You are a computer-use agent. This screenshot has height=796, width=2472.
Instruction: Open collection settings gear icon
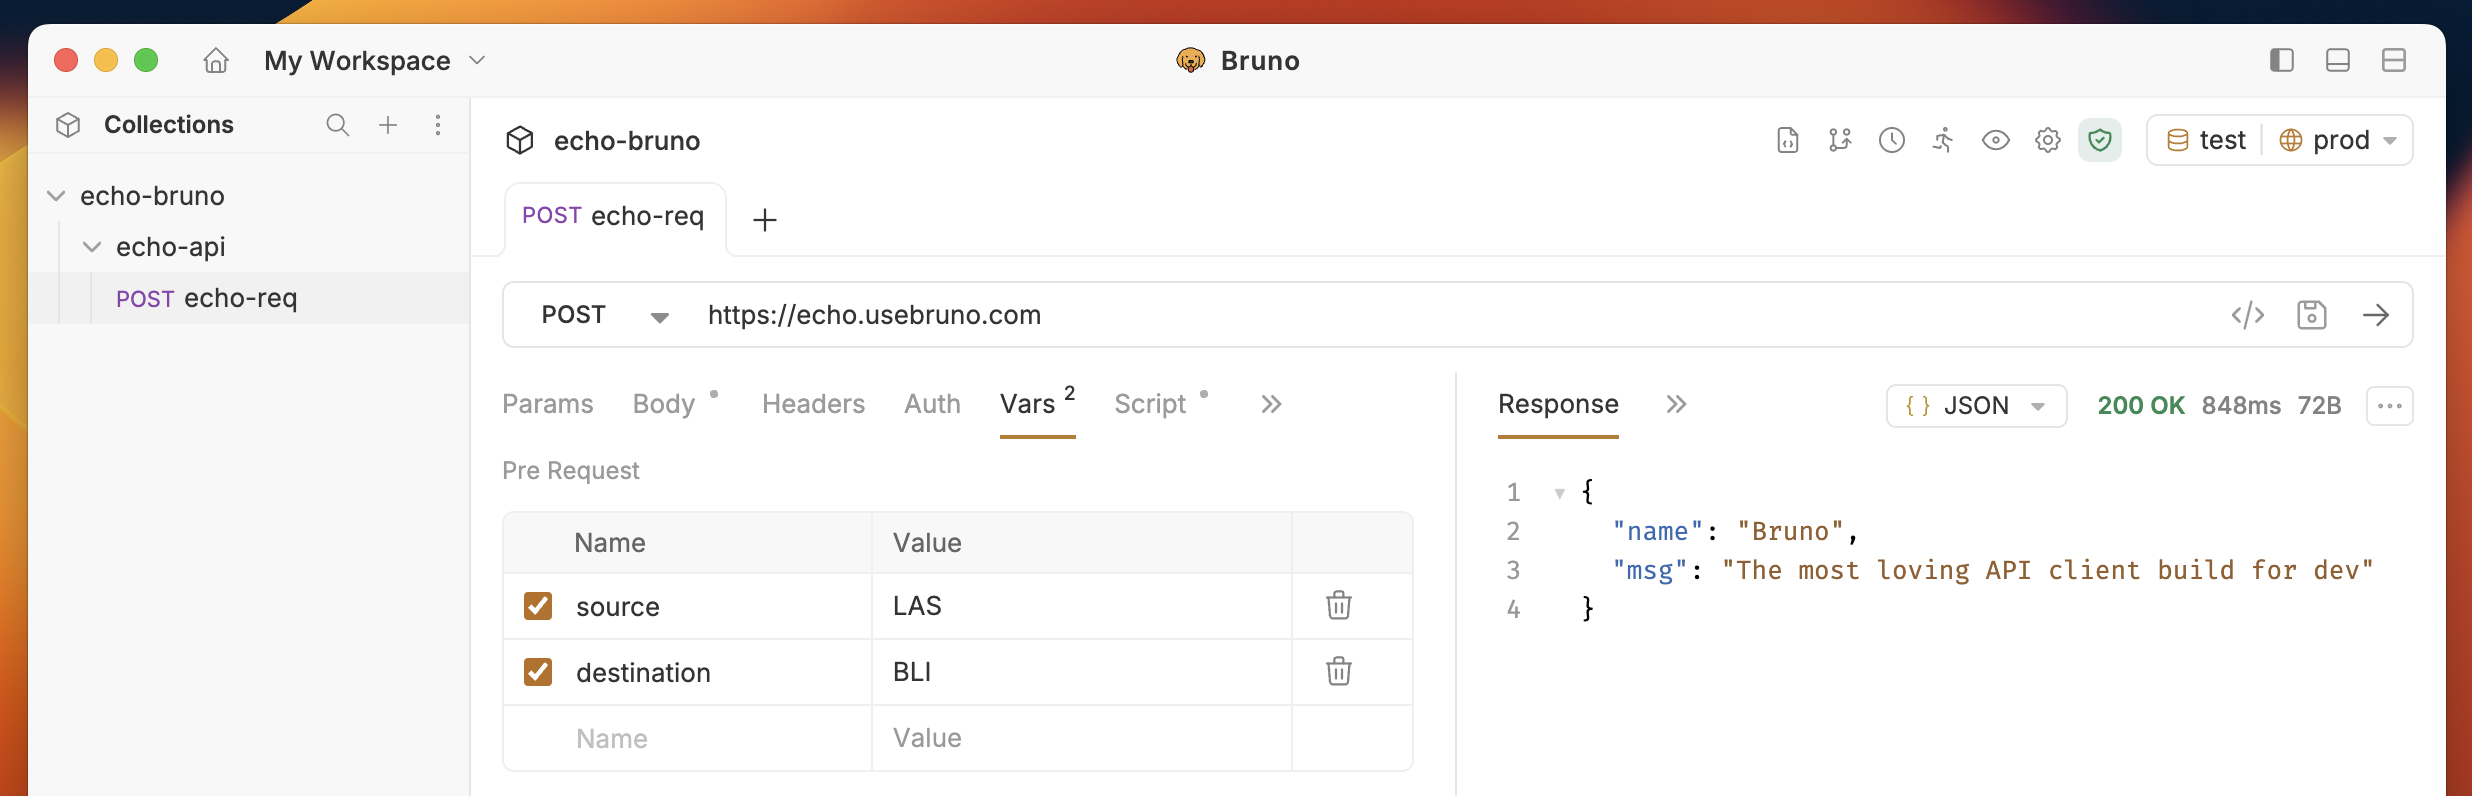click(2048, 141)
